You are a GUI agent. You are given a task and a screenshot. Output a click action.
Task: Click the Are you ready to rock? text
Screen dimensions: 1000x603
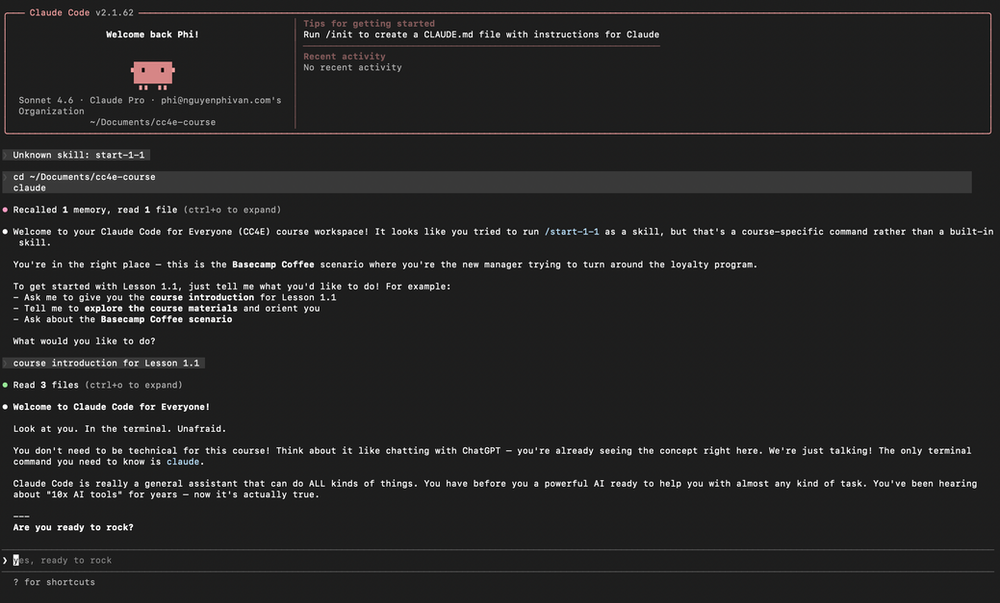pyautogui.click(x=73, y=527)
